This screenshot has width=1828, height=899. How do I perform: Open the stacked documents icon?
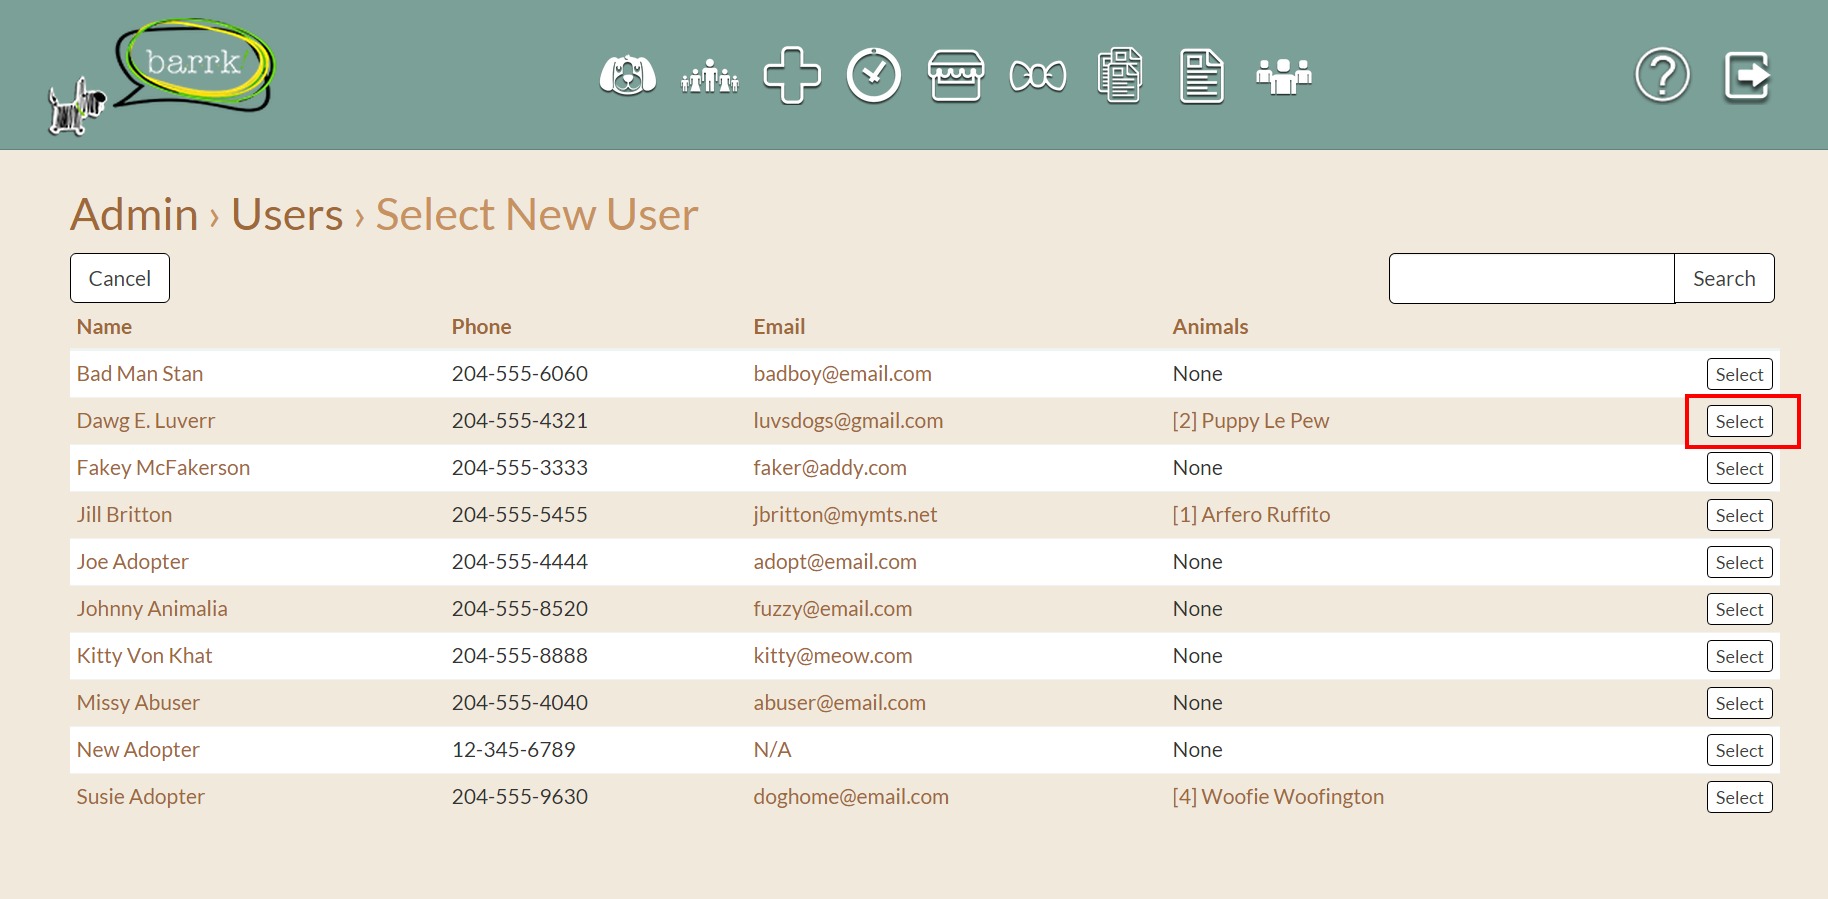1120,75
